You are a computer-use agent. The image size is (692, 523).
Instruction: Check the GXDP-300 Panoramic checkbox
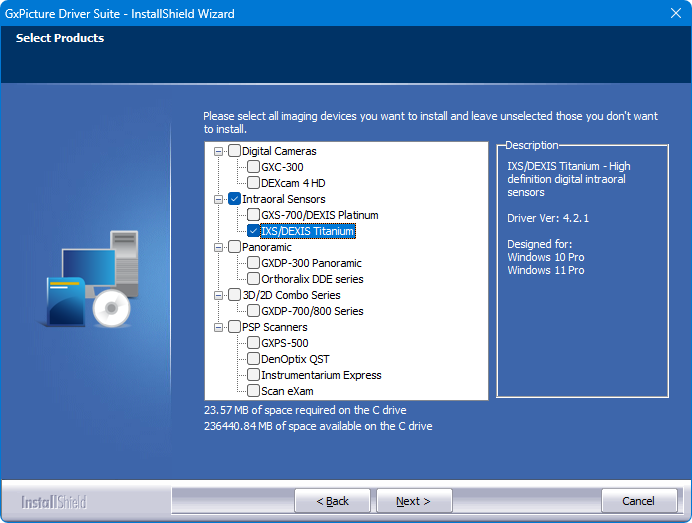pos(254,263)
